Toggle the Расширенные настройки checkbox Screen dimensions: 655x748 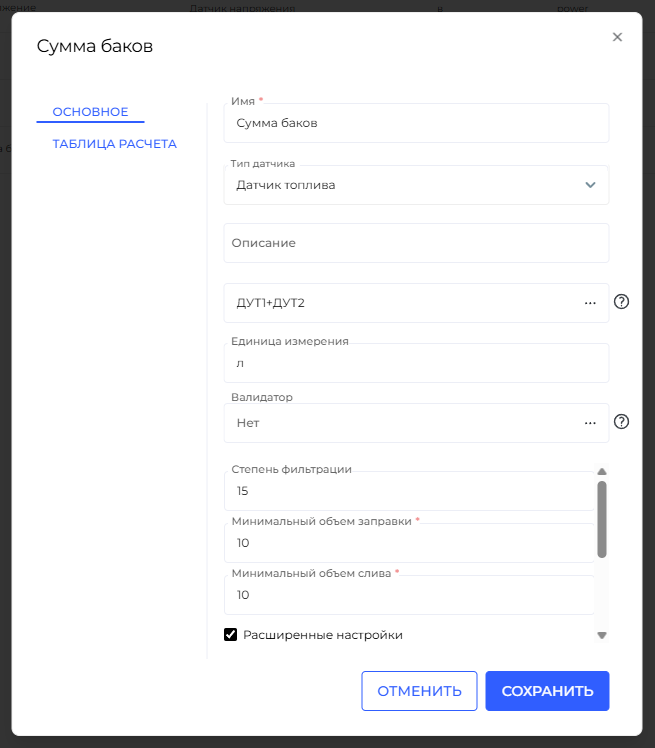click(231, 635)
